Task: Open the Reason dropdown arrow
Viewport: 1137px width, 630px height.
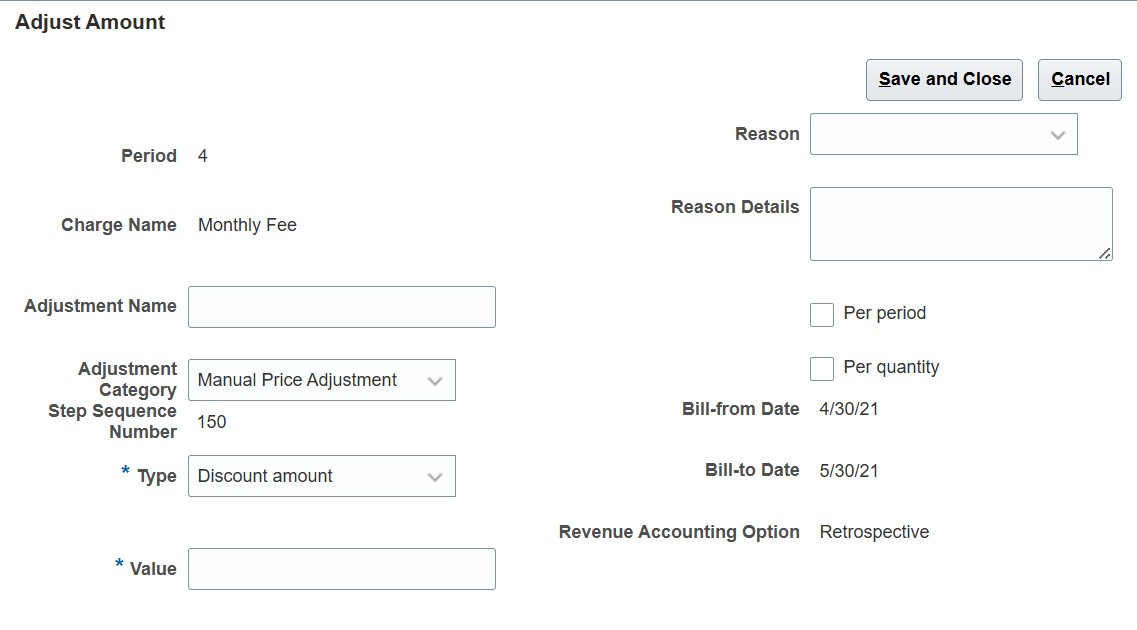Action: 1058,134
